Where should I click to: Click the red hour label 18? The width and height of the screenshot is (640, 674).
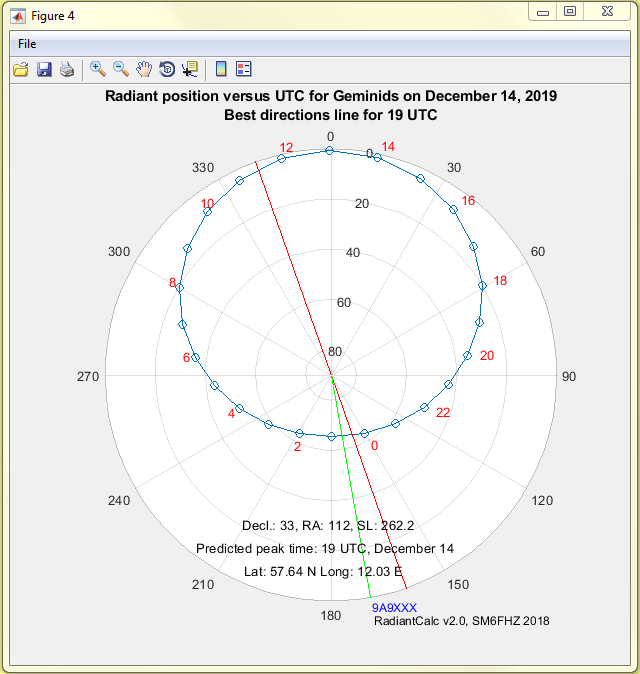(x=500, y=281)
